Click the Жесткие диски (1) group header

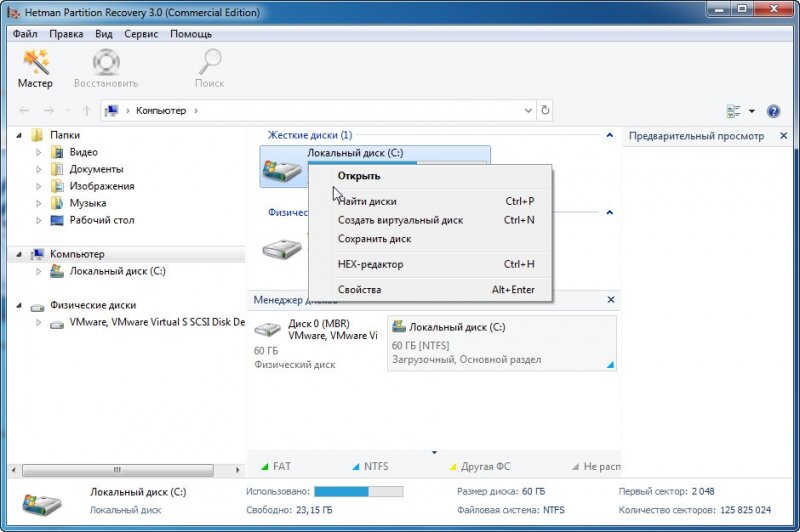click(310, 135)
